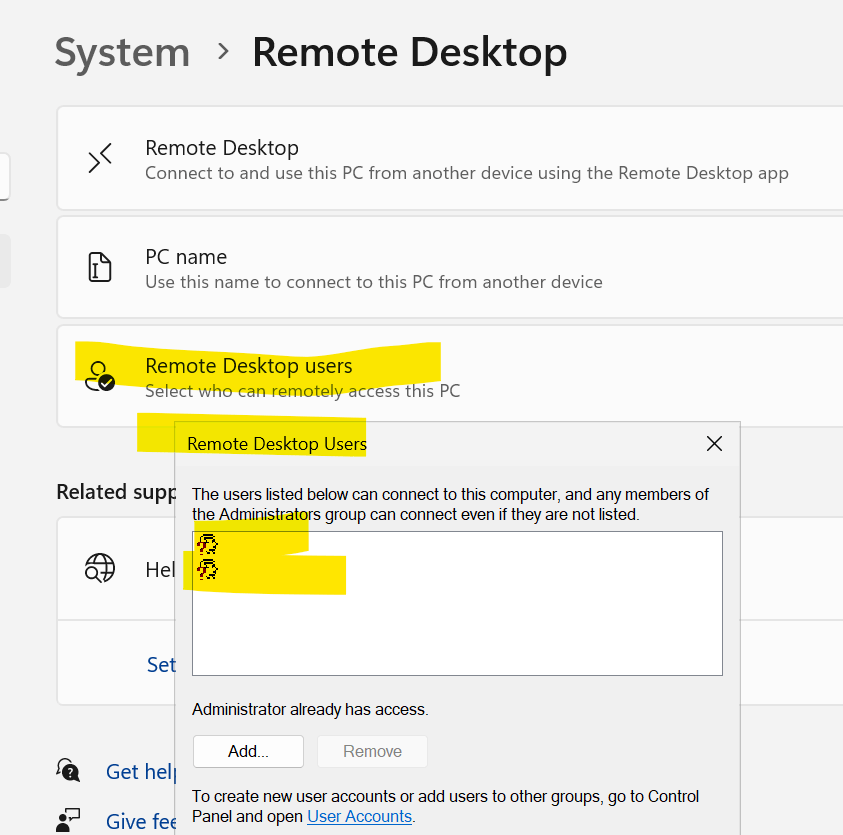Click the Remote Desktop page title
Viewport: 843px width, 835px height.
click(x=410, y=53)
